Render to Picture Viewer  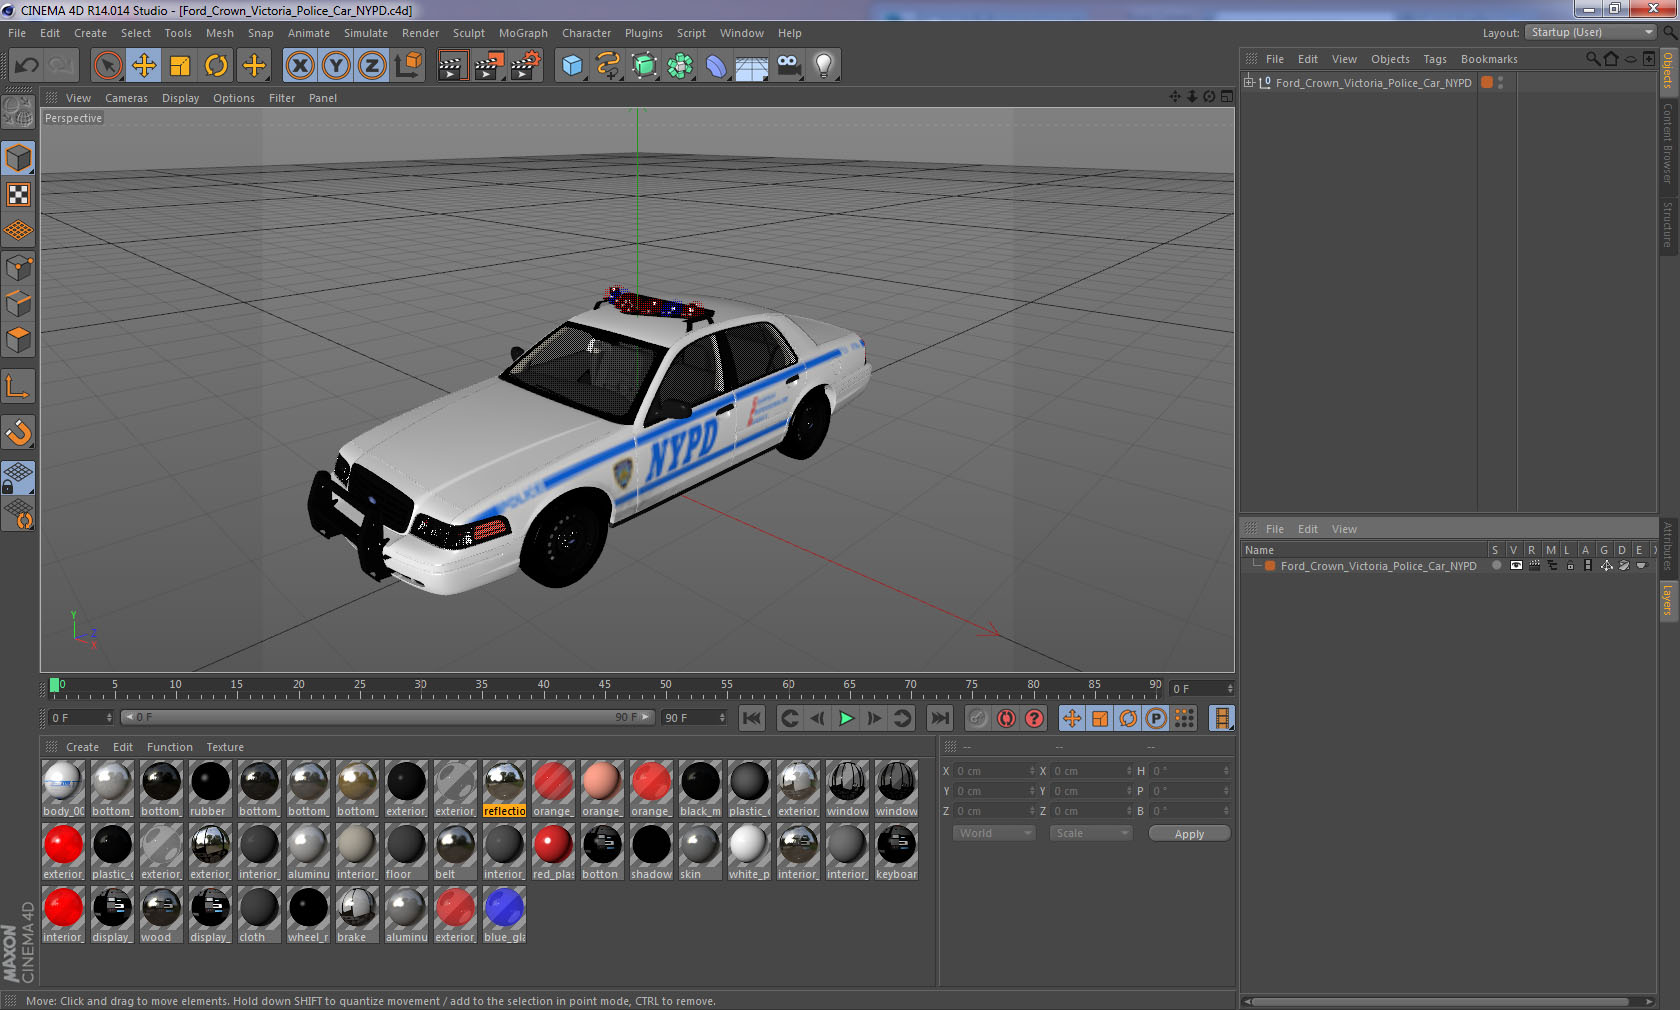click(x=489, y=66)
